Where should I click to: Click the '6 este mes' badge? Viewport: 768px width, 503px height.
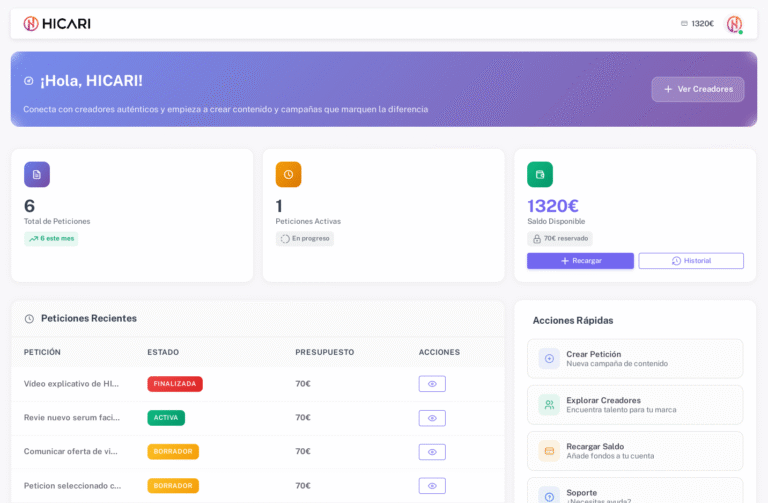click(51, 239)
